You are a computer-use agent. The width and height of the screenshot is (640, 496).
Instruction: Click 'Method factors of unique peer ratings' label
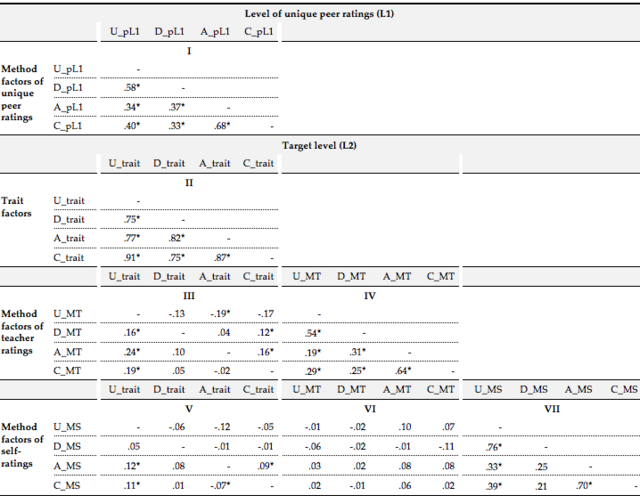click(22, 93)
